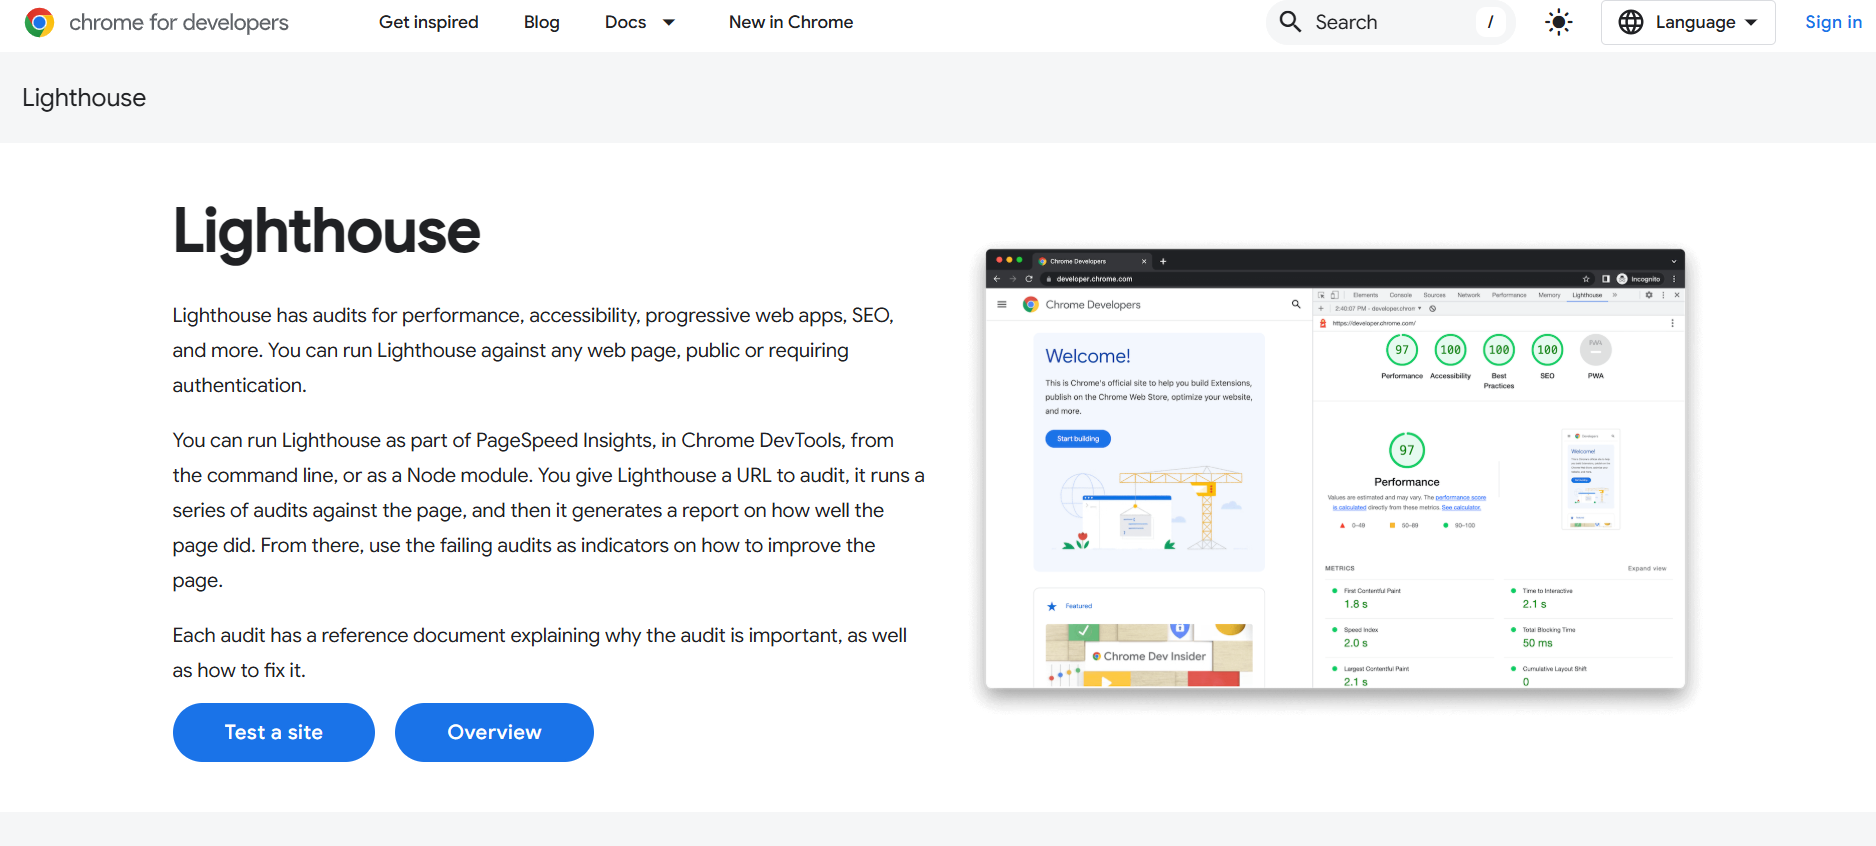Click the 'Each audit has a reference document' text
Viewport: 1876px width, 846px height.
(540, 653)
